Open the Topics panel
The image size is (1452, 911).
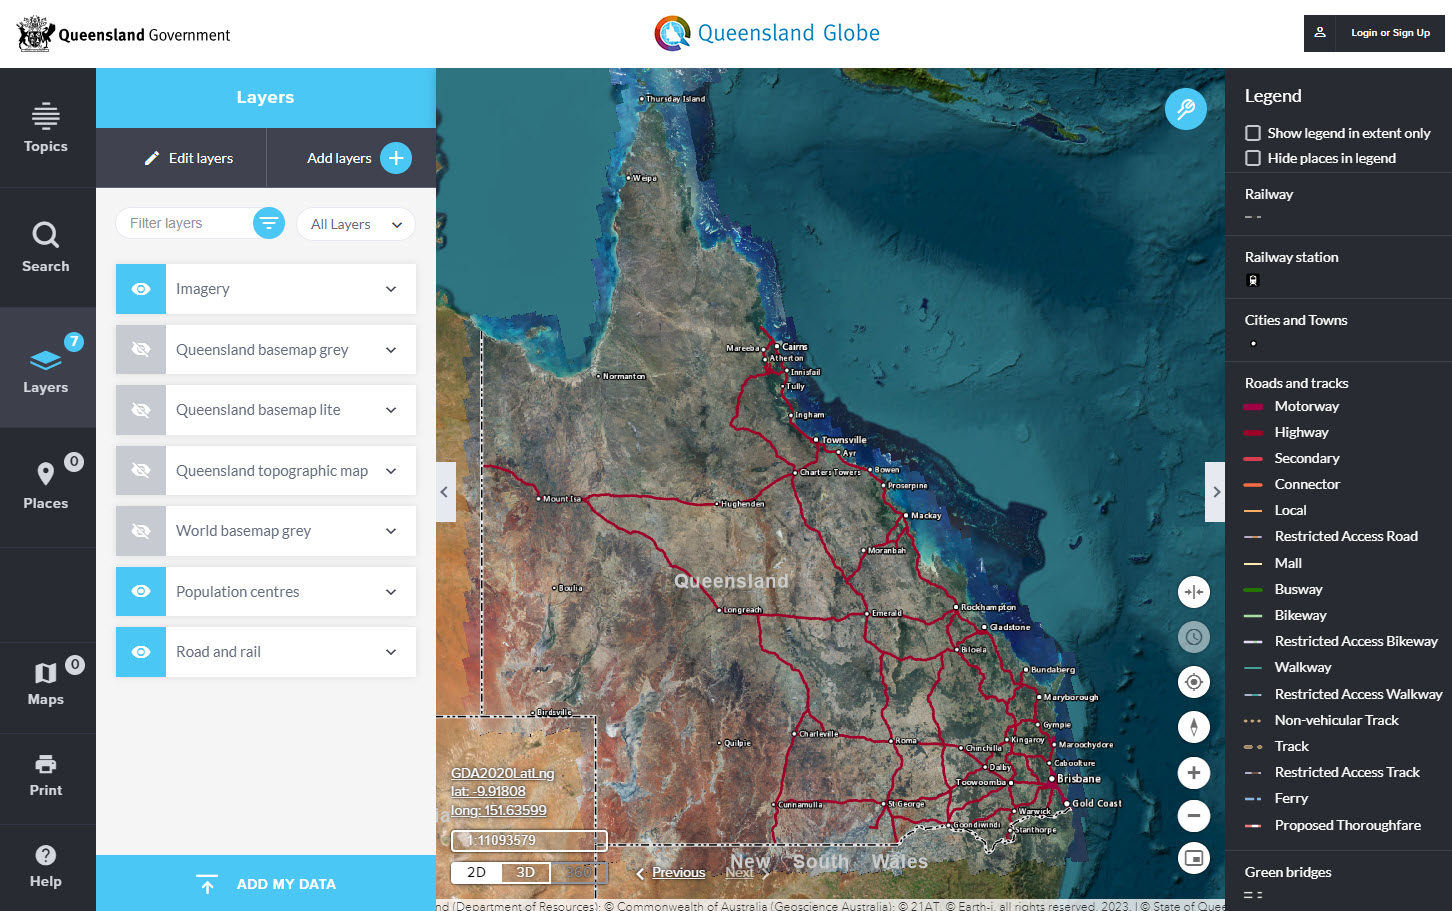point(46,127)
